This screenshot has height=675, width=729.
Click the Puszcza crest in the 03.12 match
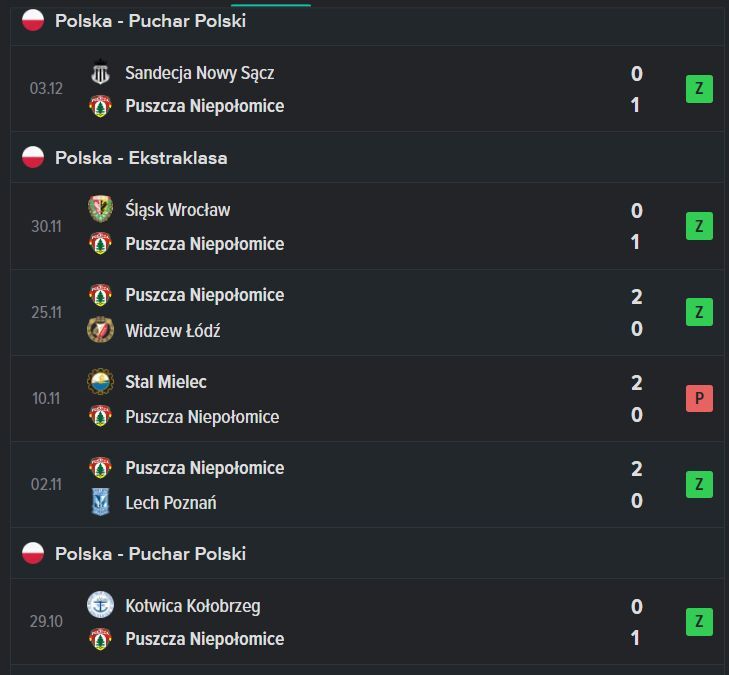[100, 106]
